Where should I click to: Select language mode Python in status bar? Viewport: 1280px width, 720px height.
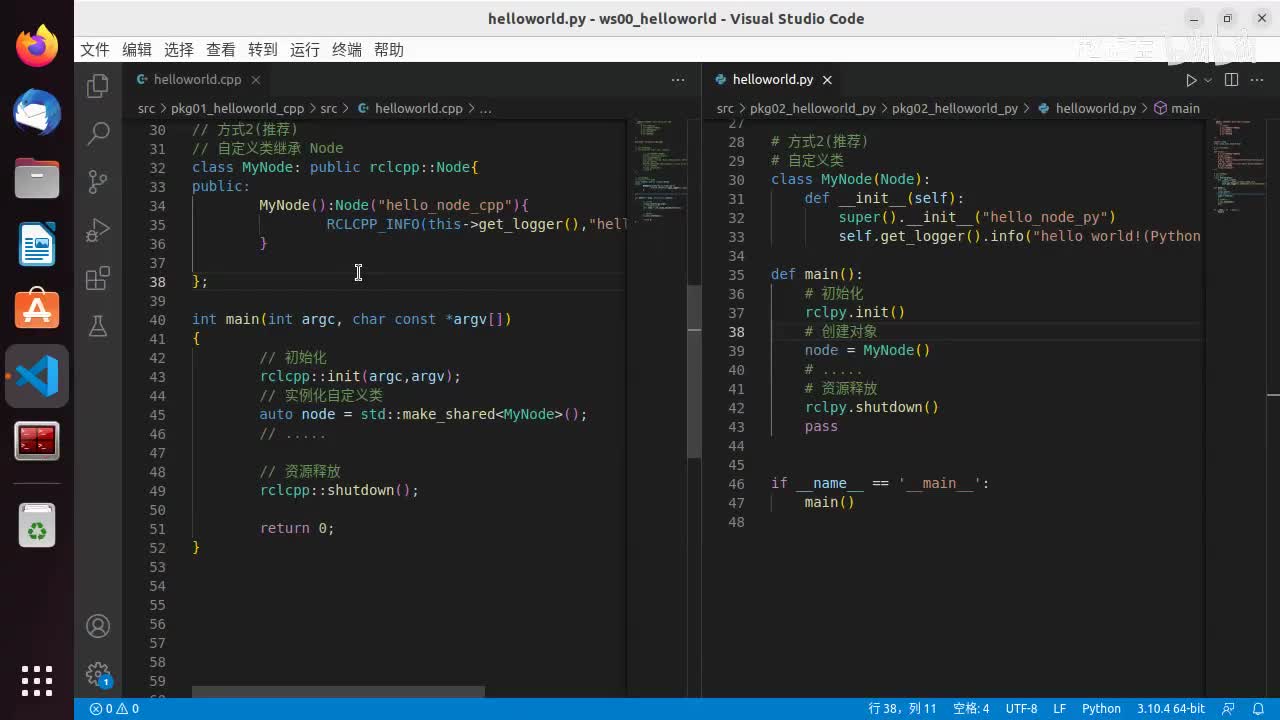[1101, 709]
